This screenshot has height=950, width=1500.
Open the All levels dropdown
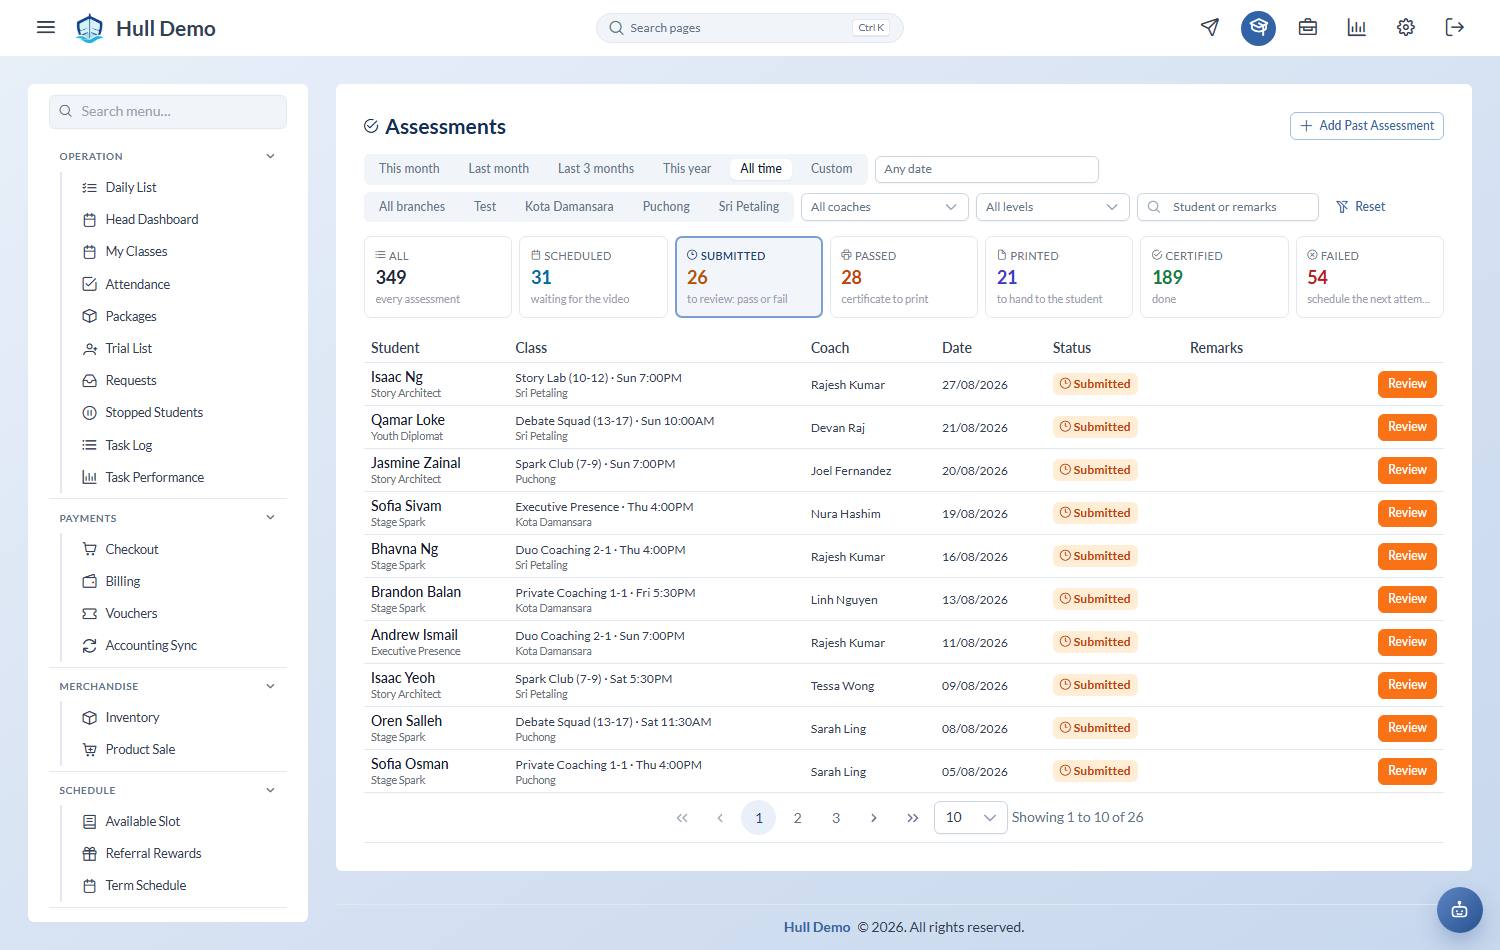click(x=1052, y=207)
